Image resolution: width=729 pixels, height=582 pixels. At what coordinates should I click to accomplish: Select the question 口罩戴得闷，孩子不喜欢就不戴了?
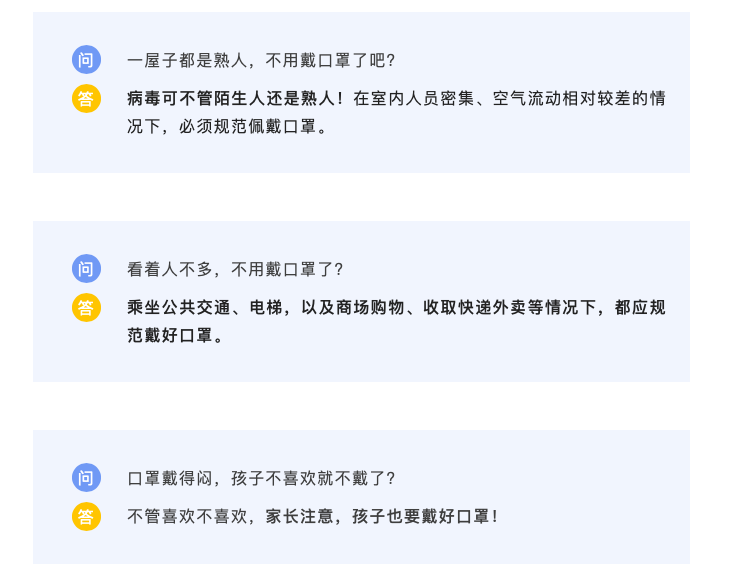tap(261, 478)
